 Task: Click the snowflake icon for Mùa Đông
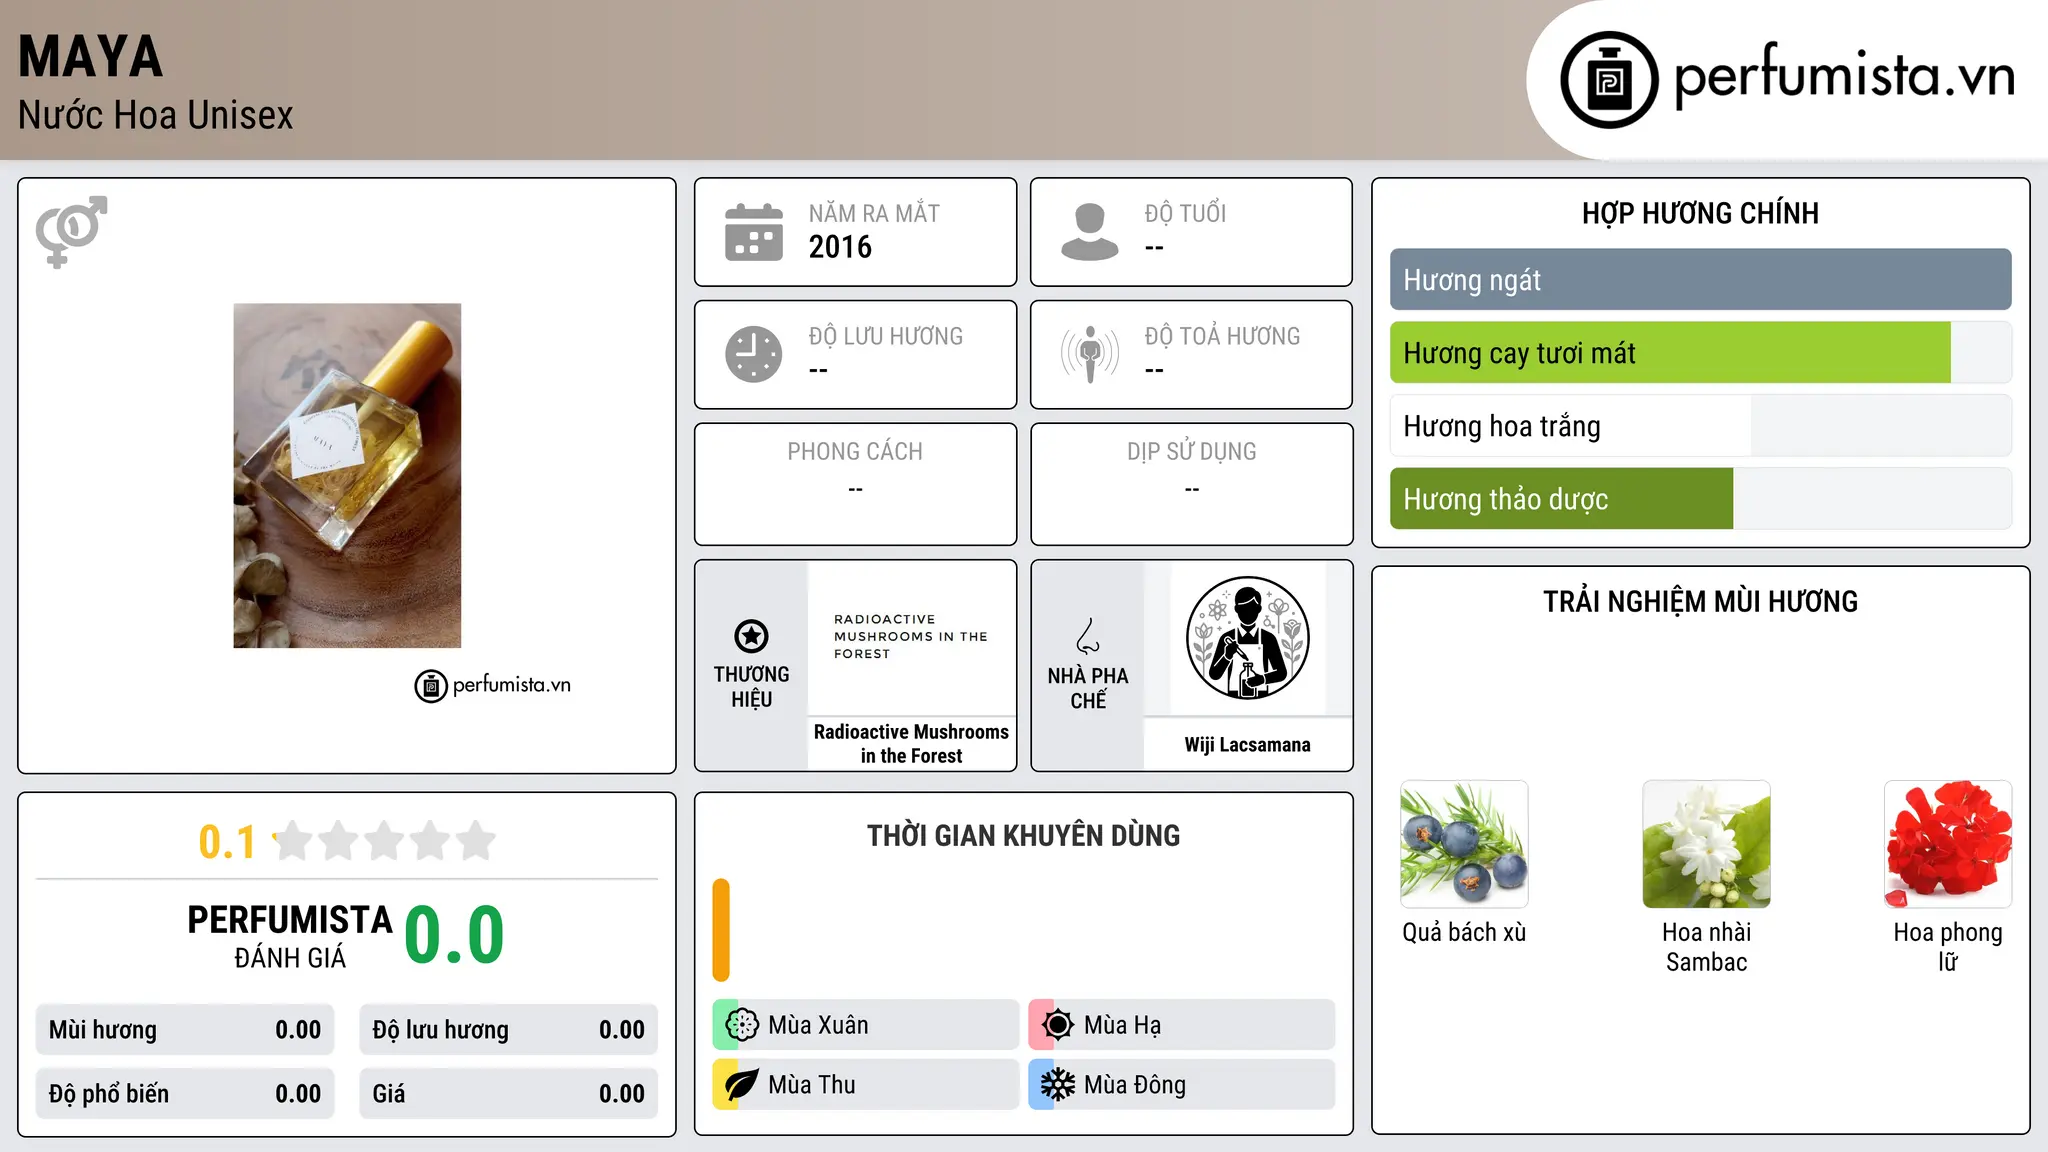tap(1058, 1085)
